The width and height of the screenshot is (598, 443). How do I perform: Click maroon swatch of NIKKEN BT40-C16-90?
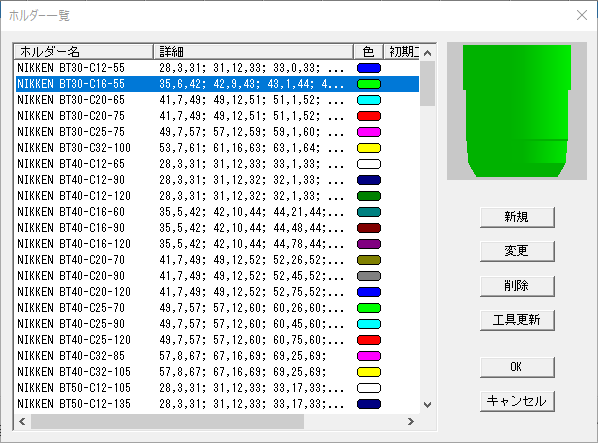[x=369, y=228]
